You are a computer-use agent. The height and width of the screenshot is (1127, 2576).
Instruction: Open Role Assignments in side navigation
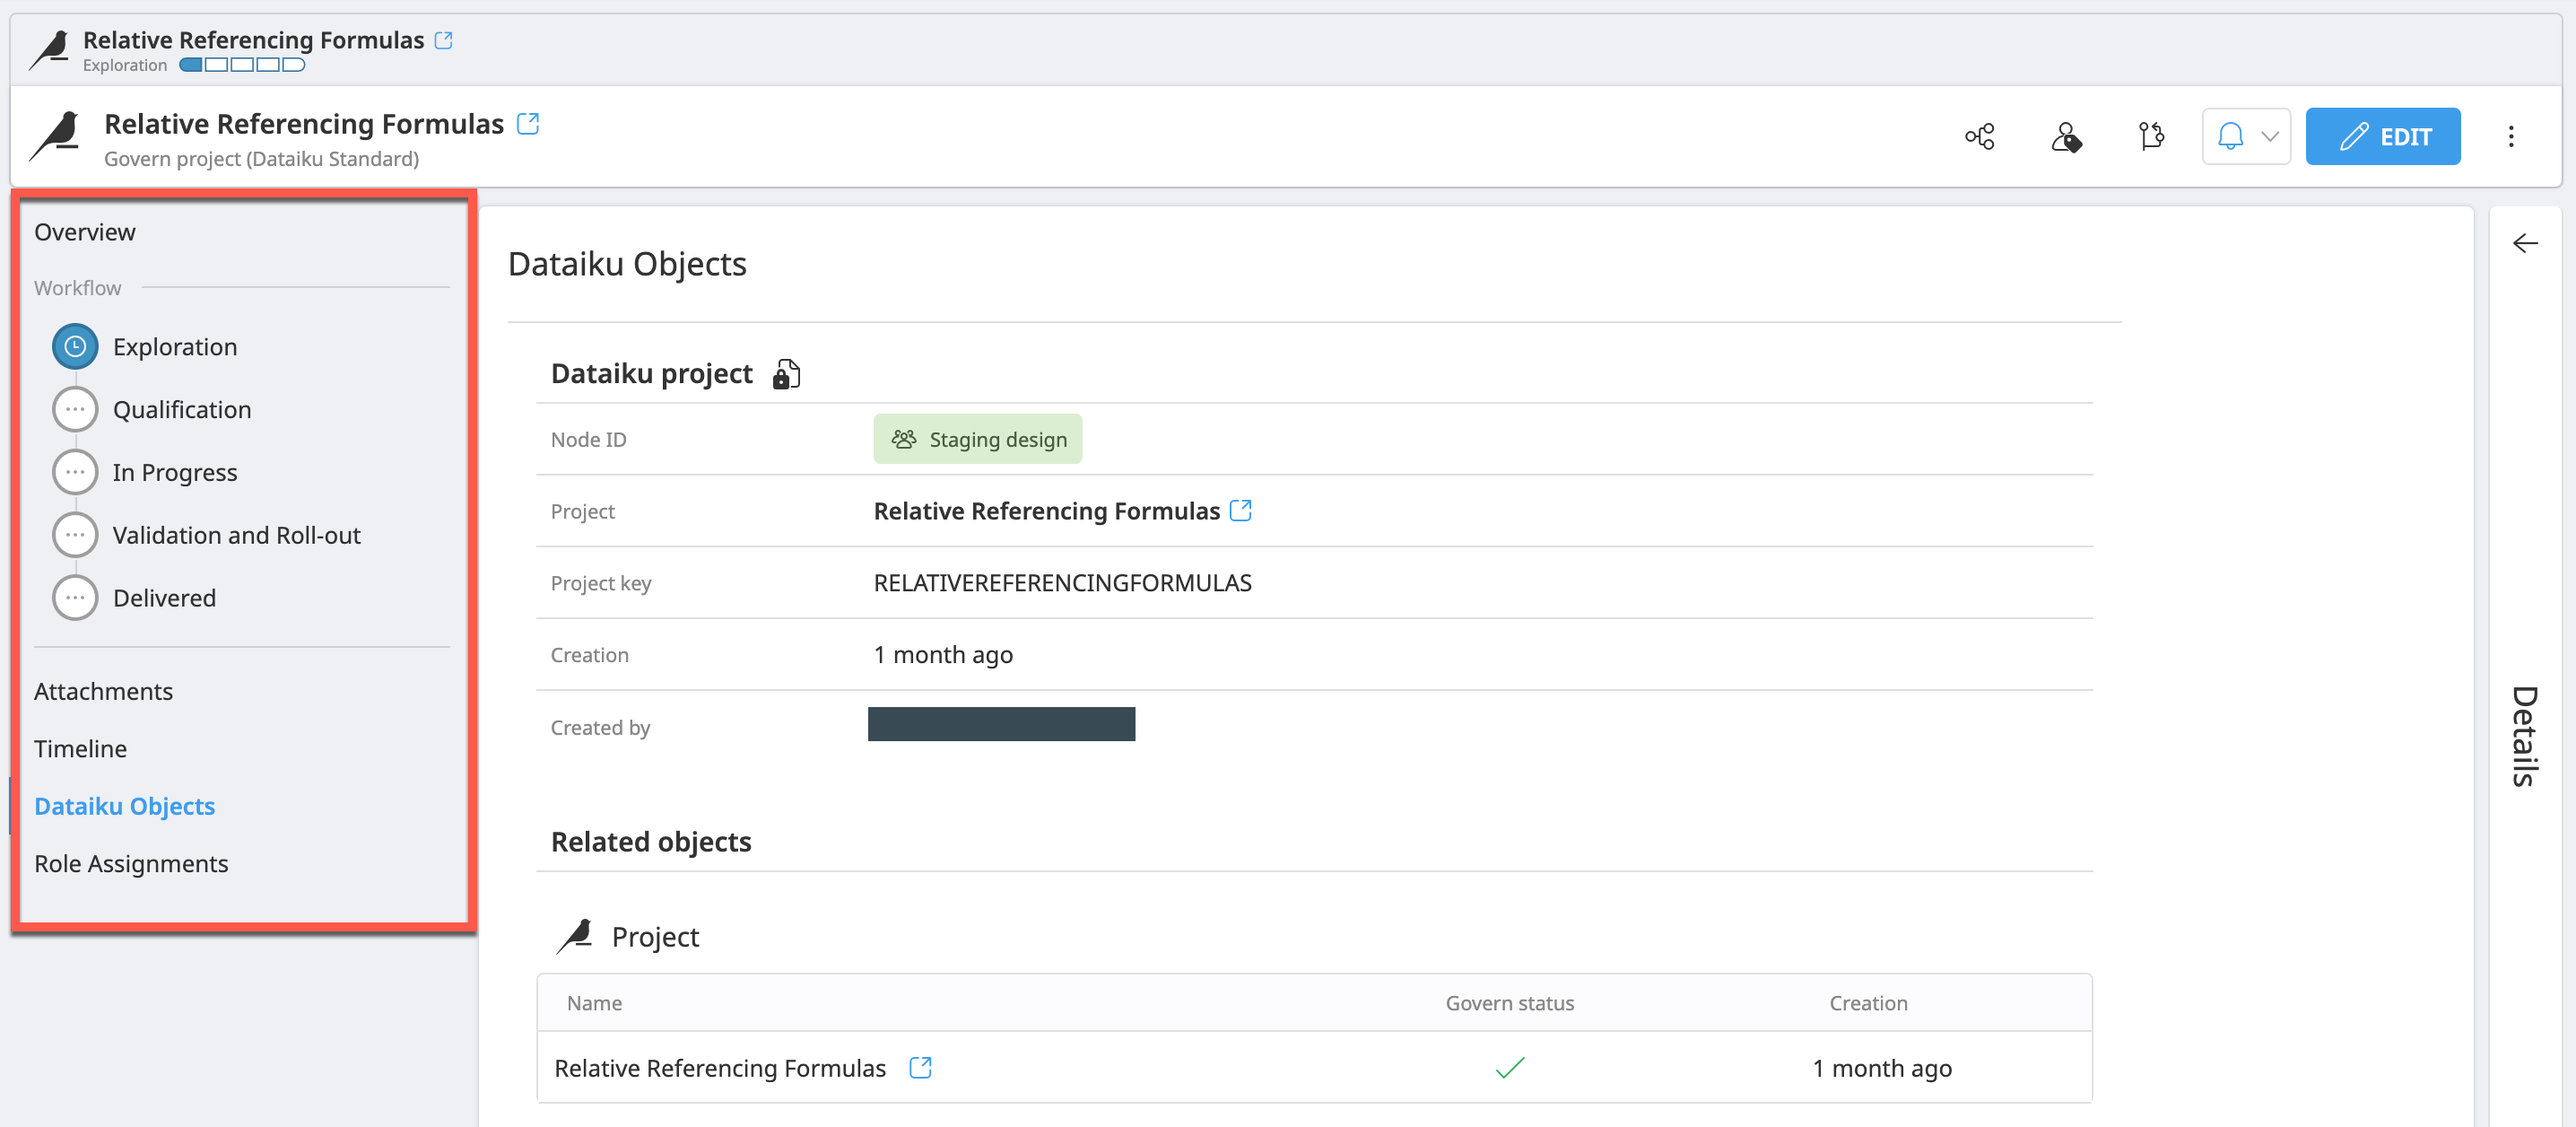pos(131,863)
